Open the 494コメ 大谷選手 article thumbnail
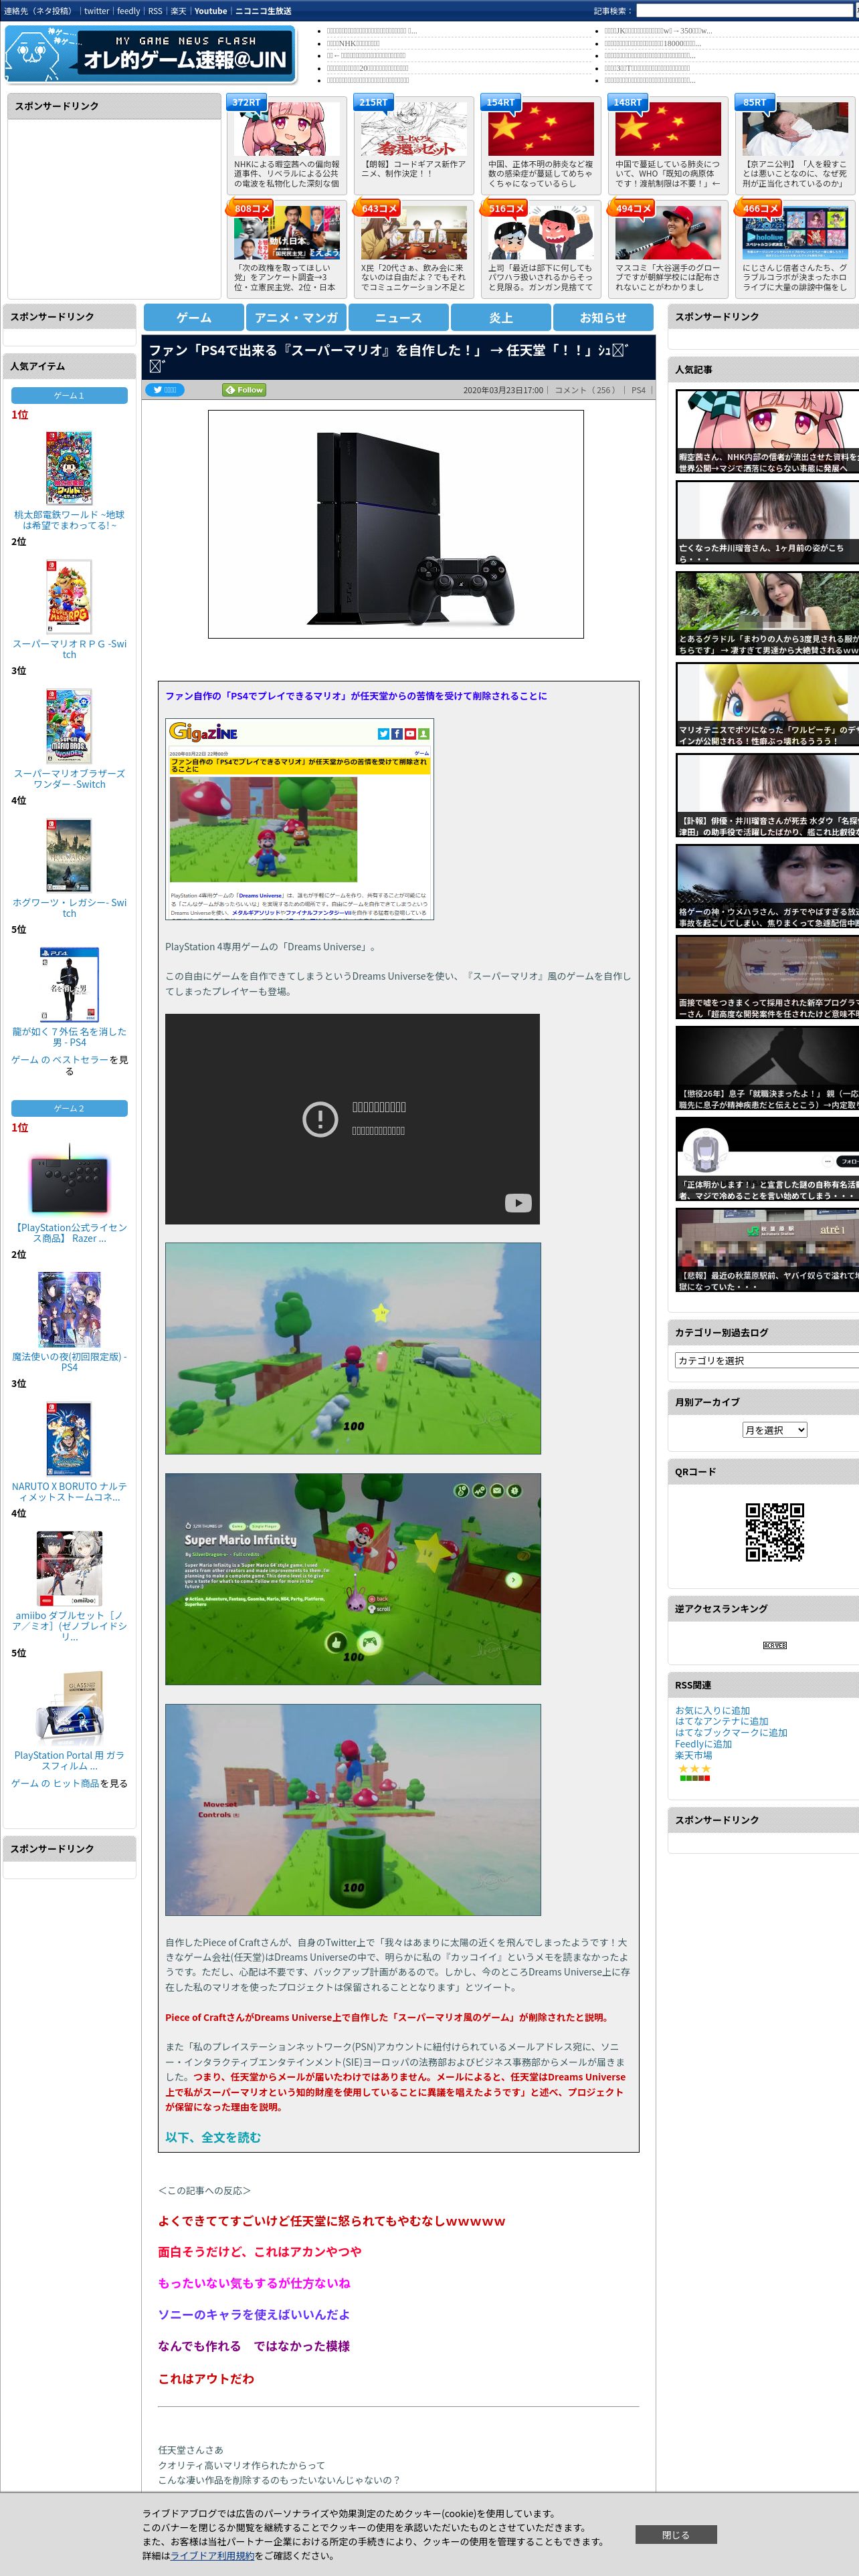The height and width of the screenshot is (2576, 859). coord(668,234)
